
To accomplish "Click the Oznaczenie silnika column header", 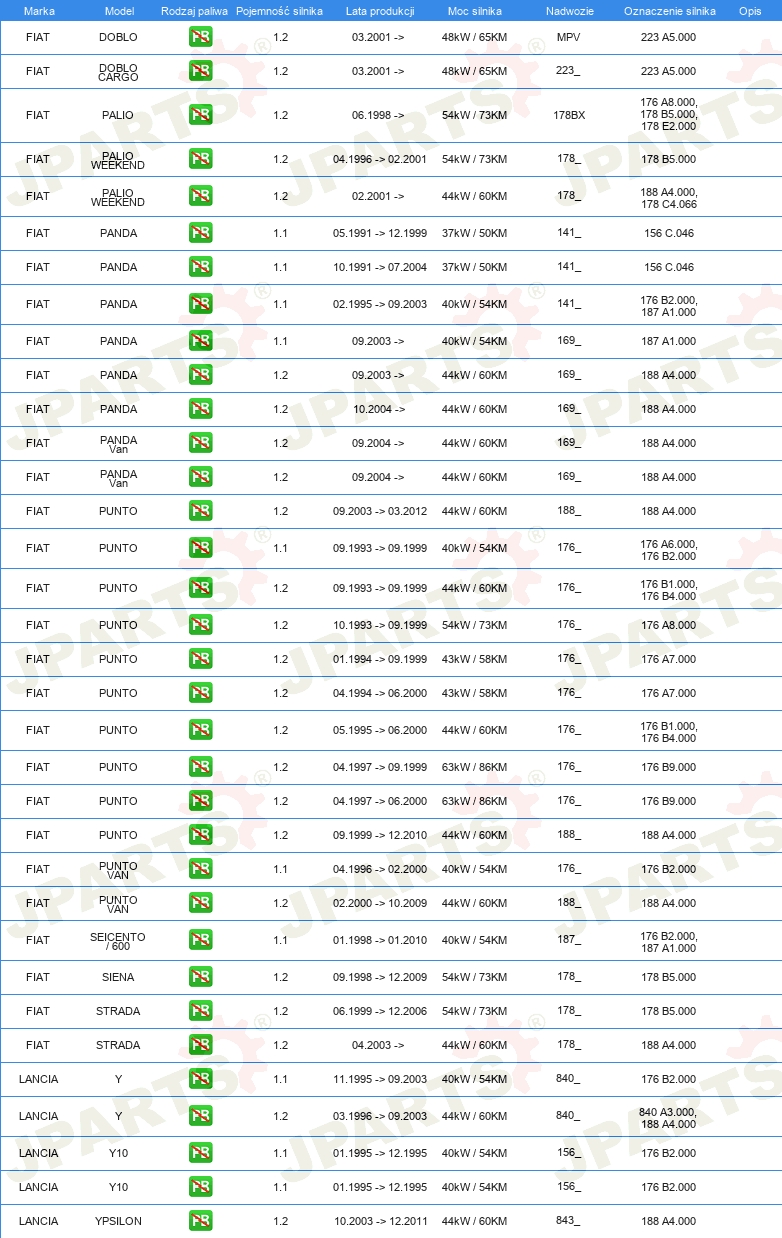I will (x=669, y=11).
